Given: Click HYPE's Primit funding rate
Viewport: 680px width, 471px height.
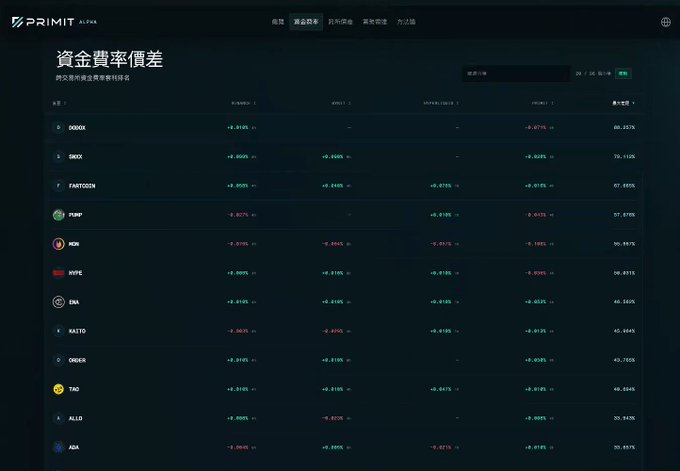Looking at the screenshot, I should pyautogui.click(x=536, y=273).
